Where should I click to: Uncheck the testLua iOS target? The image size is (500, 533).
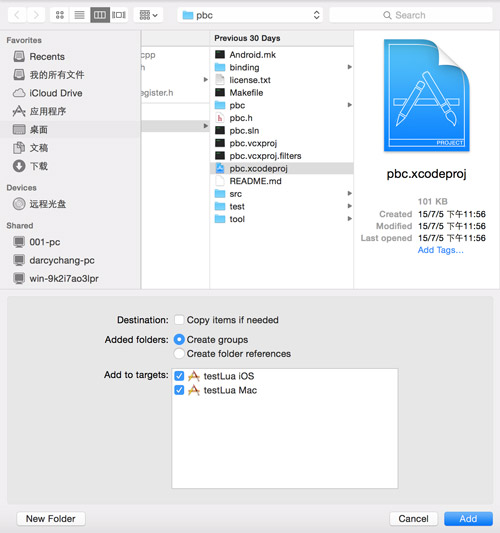[179, 376]
